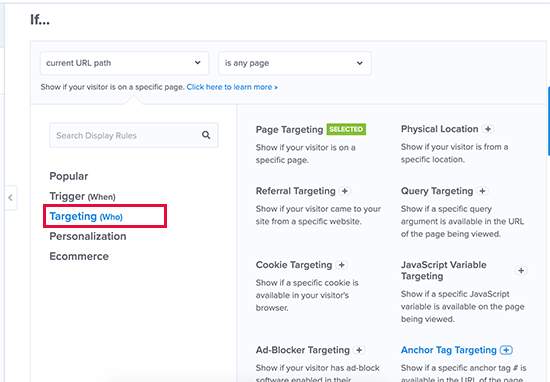Select the Targeting (Who) category
This screenshot has width=550, height=382.
[86, 216]
